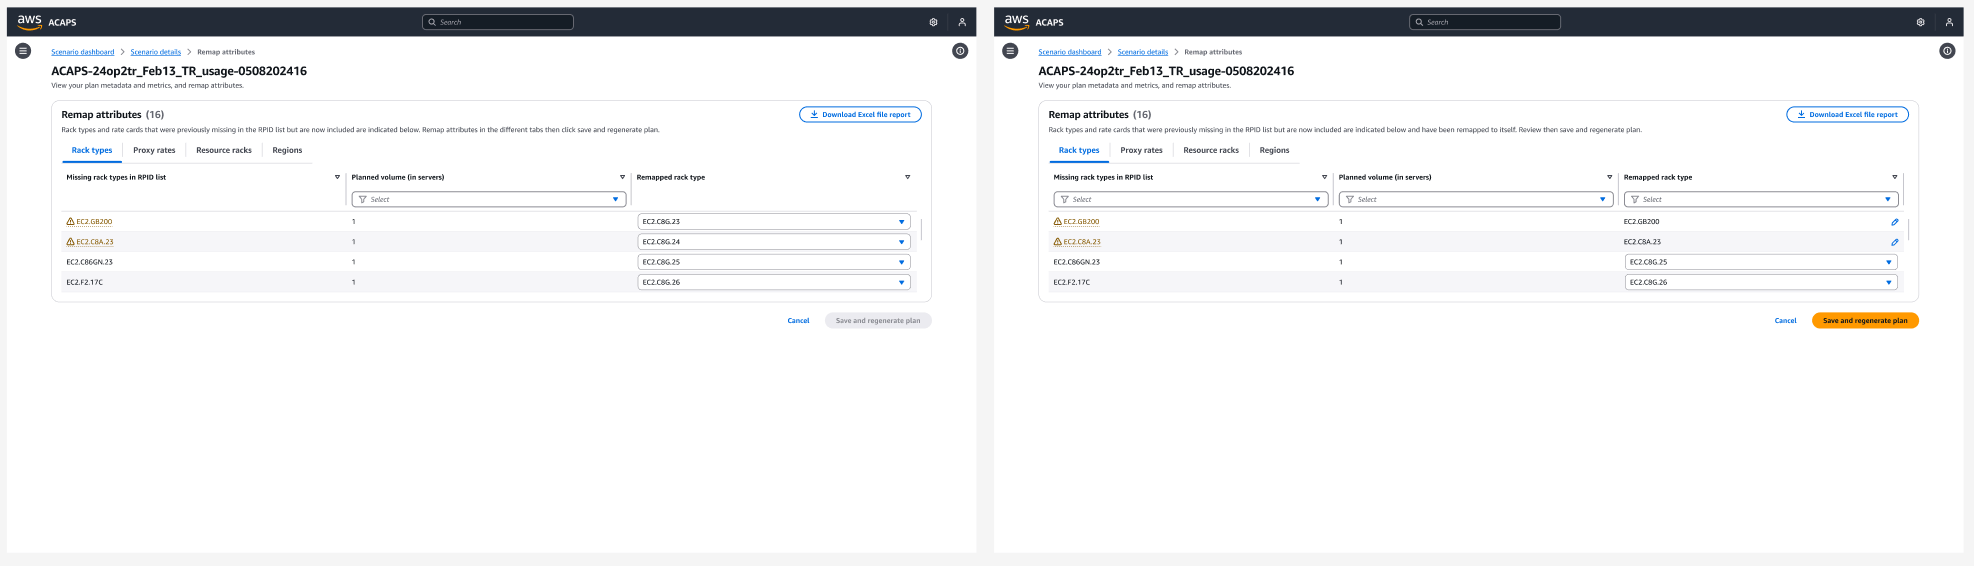The image size is (1974, 566).
Task: Click table vertical scrollbar on right screen
Action: (1908, 229)
